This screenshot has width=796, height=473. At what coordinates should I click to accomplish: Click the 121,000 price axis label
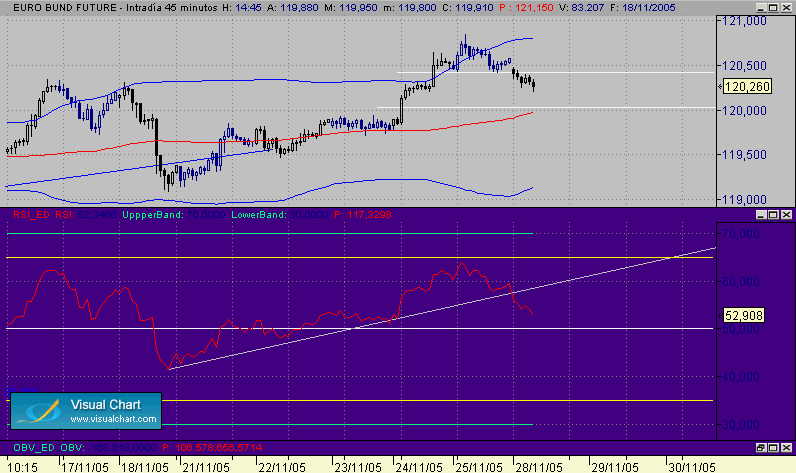click(x=744, y=21)
